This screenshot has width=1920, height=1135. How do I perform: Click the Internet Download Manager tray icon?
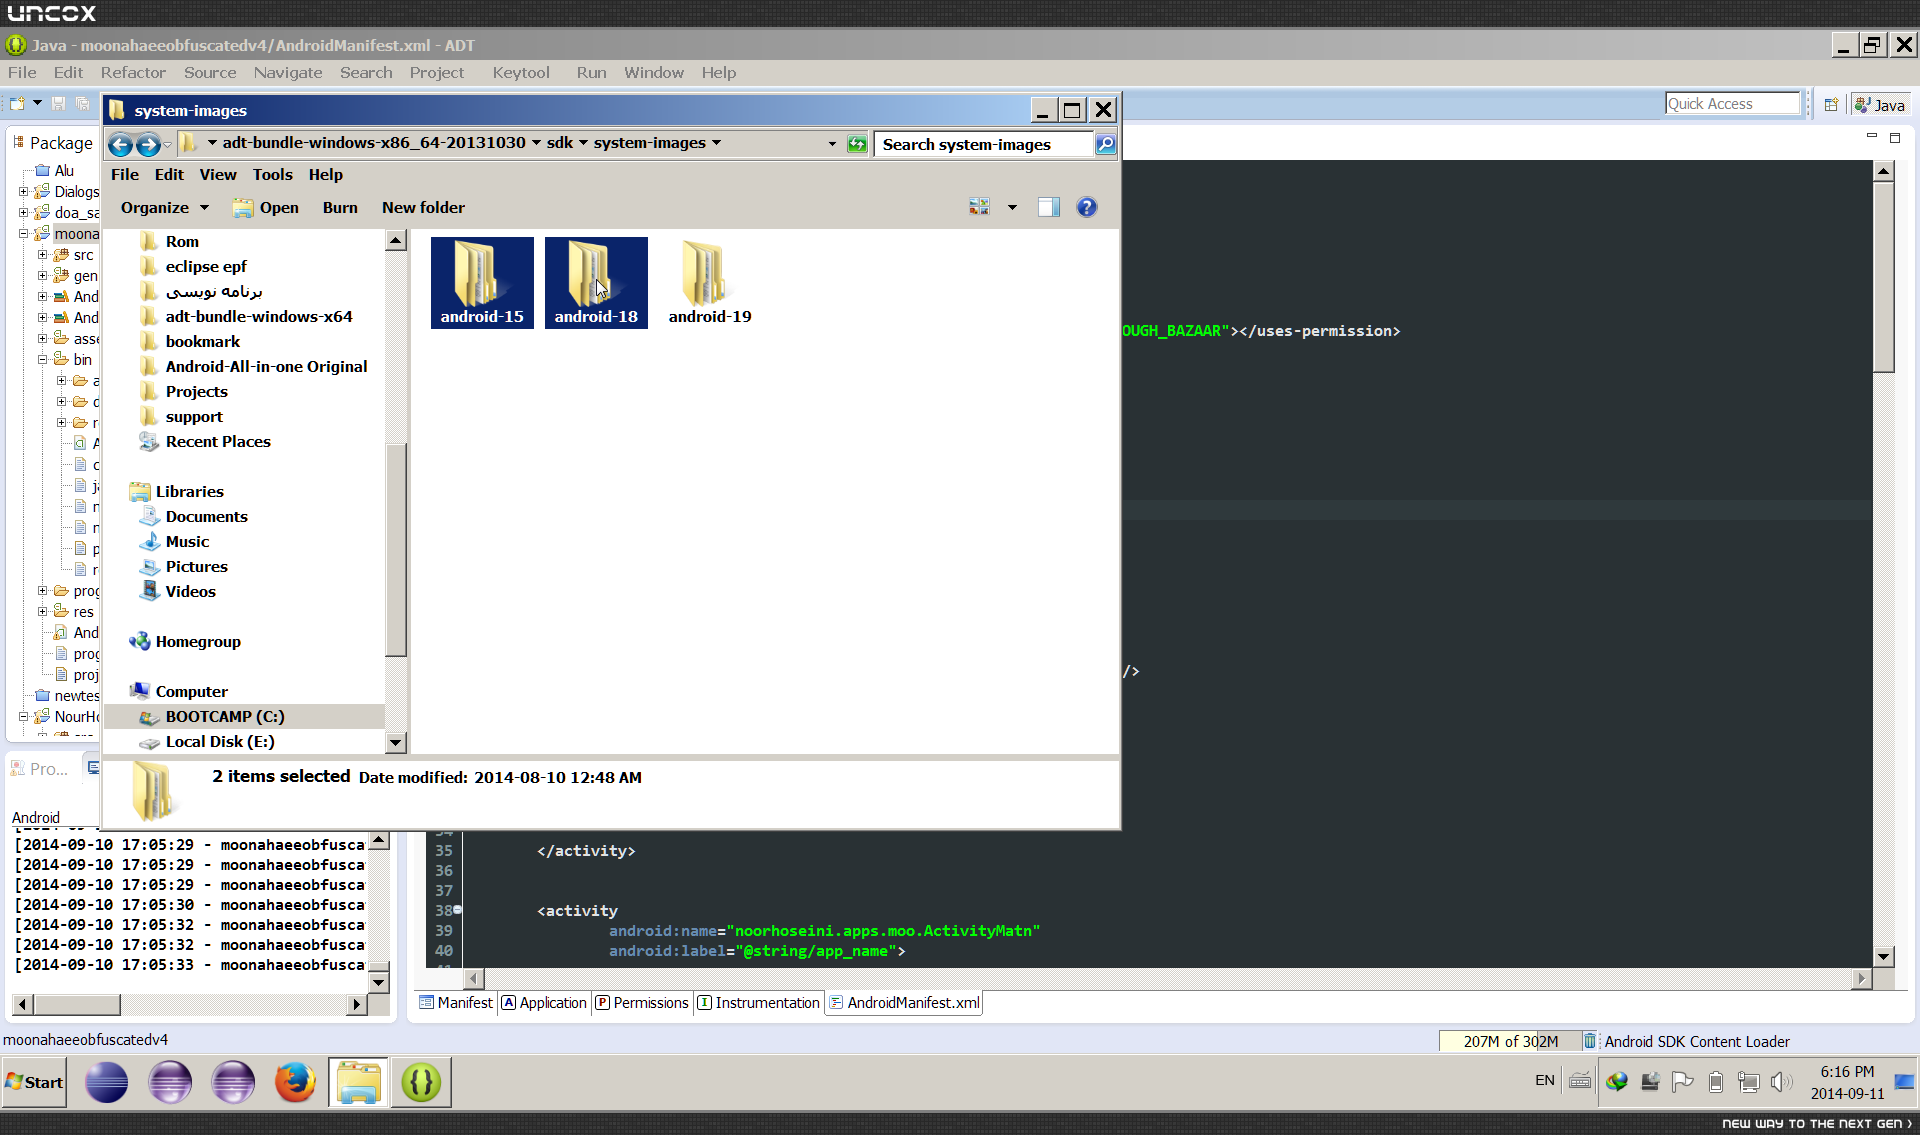coord(1617,1081)
